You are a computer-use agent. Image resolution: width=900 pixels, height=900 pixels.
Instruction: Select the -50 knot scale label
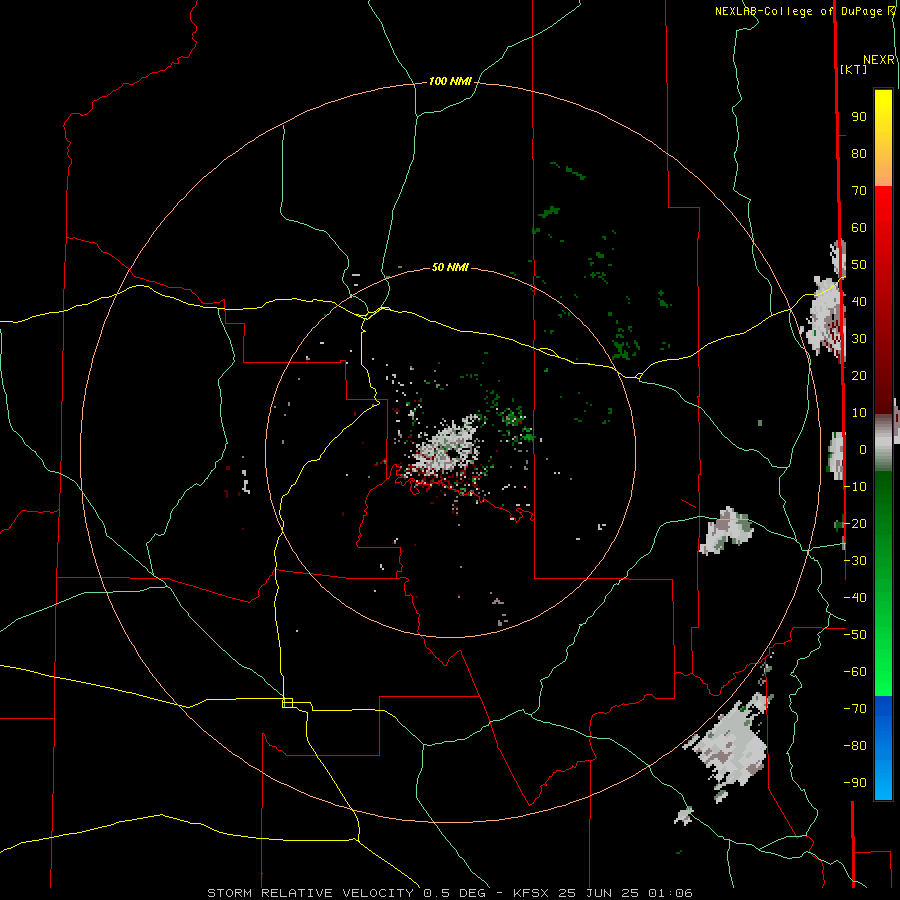[855, 635]
